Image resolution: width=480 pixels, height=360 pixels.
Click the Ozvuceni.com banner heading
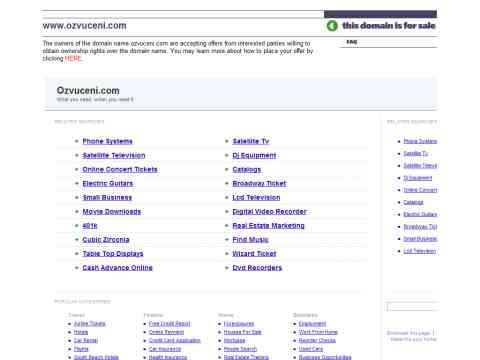(x=88, y=90)
